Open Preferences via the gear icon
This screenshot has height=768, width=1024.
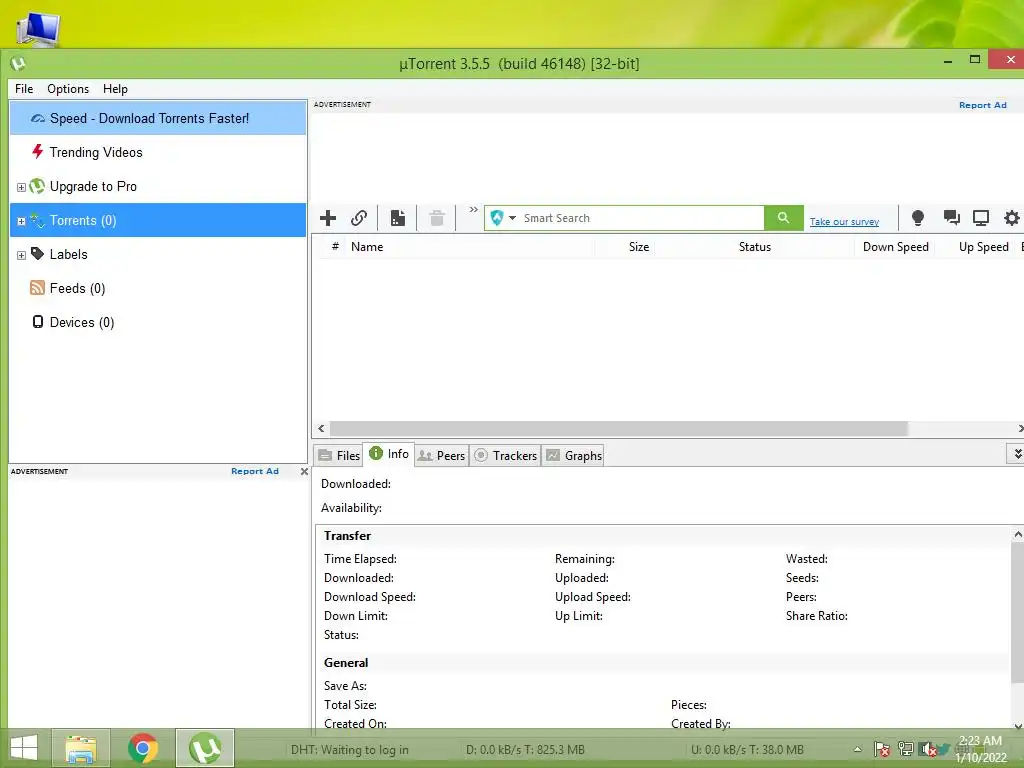1012,218
